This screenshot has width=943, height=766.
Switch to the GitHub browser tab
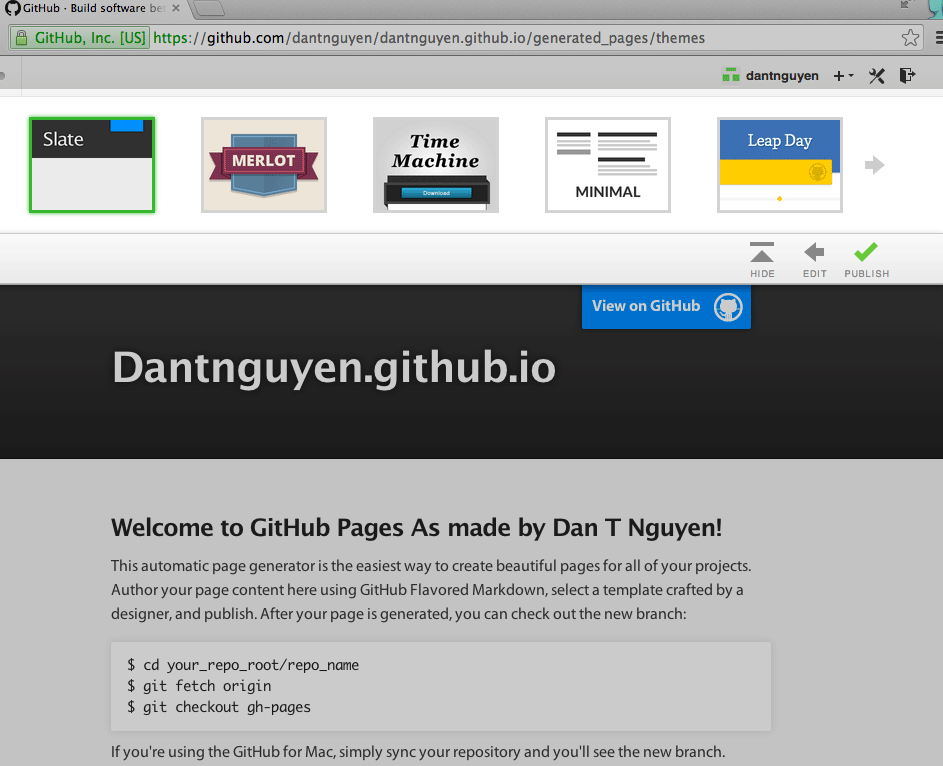94,8
